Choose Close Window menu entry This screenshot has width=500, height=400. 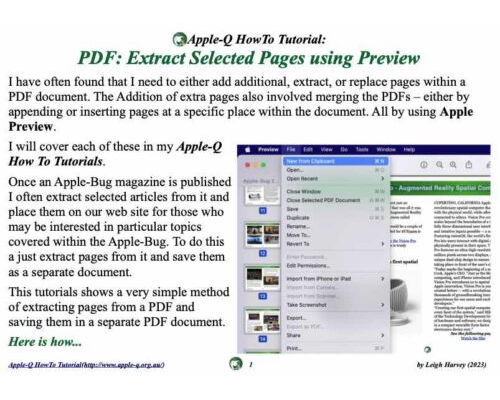pos(336,191)
